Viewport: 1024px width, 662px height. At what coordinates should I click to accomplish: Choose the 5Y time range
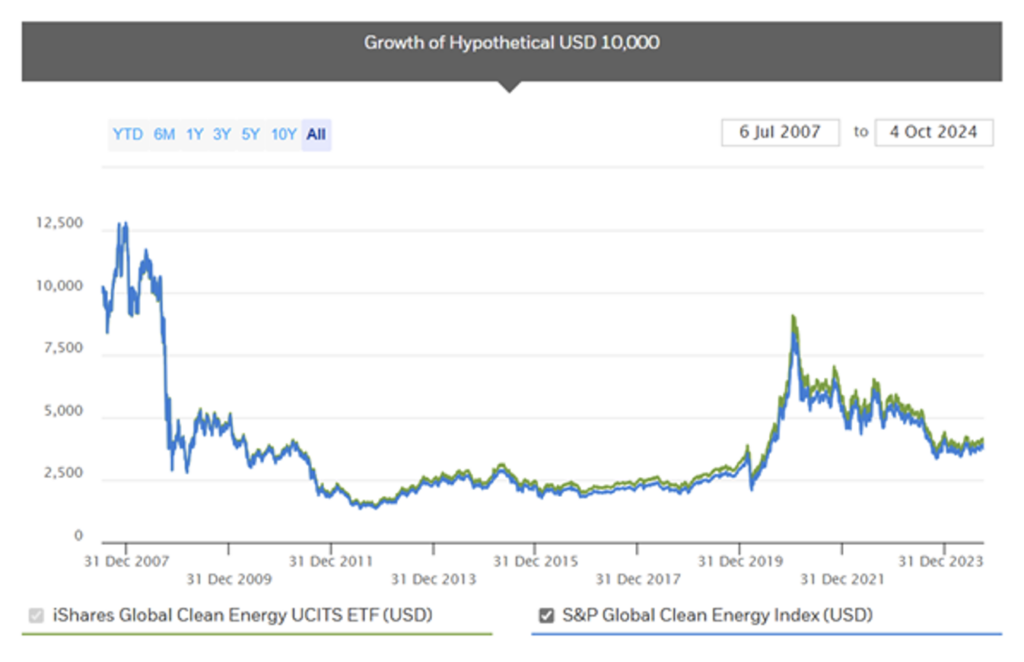point(250,134)
